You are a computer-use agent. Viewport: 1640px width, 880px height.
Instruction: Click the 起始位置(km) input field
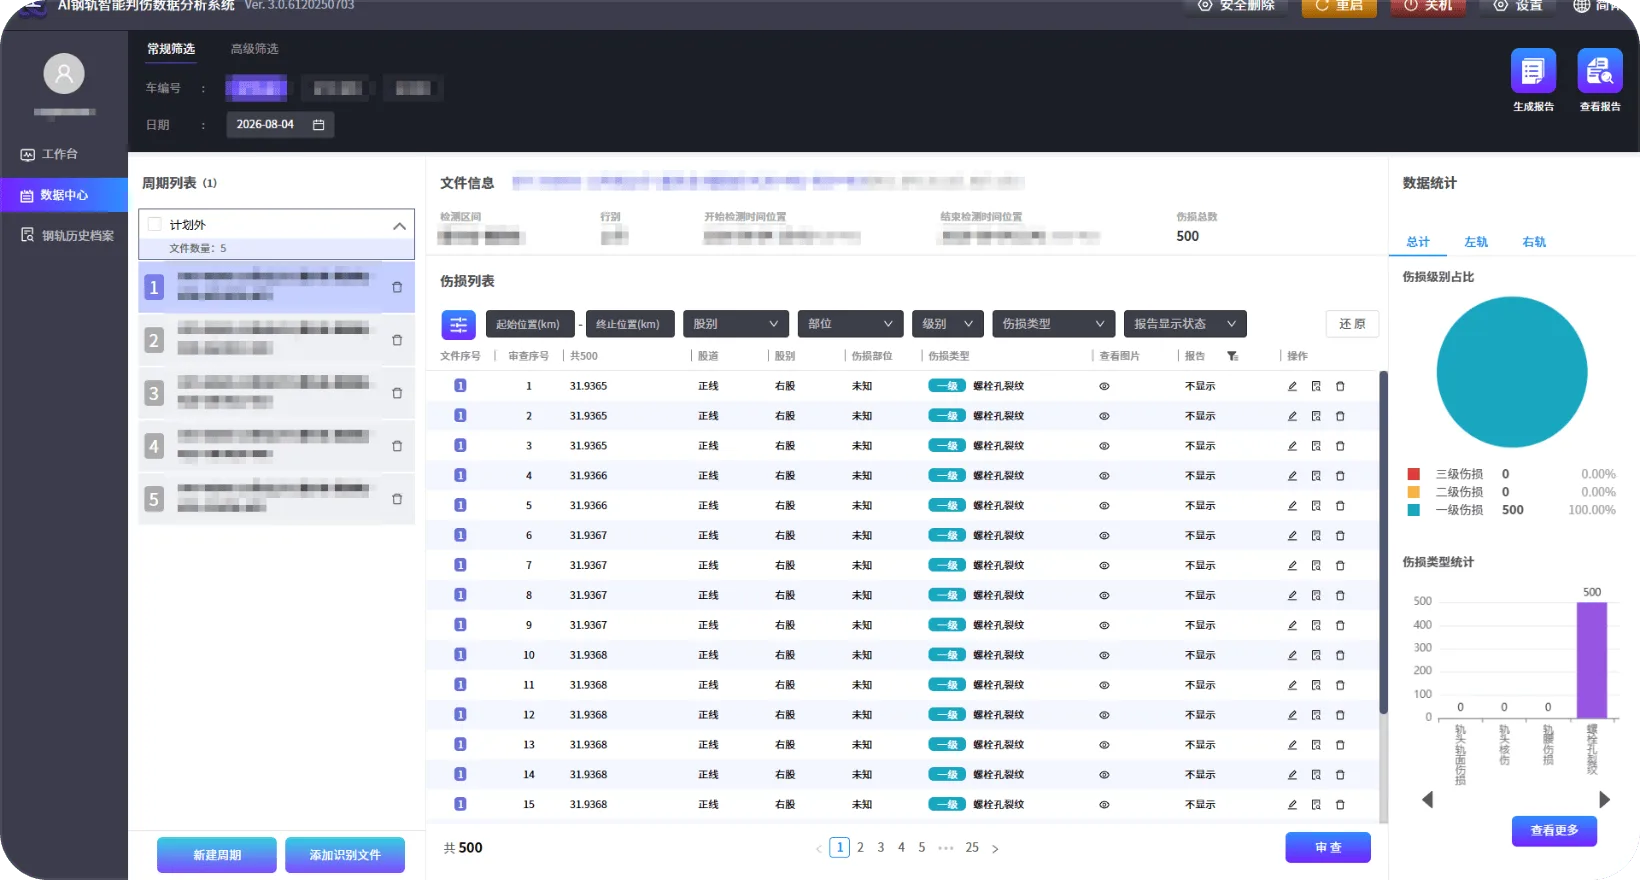coord(530,324)
